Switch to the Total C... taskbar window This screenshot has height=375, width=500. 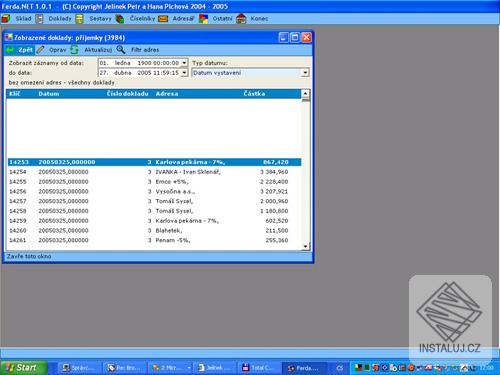click(x=259, y=368)
